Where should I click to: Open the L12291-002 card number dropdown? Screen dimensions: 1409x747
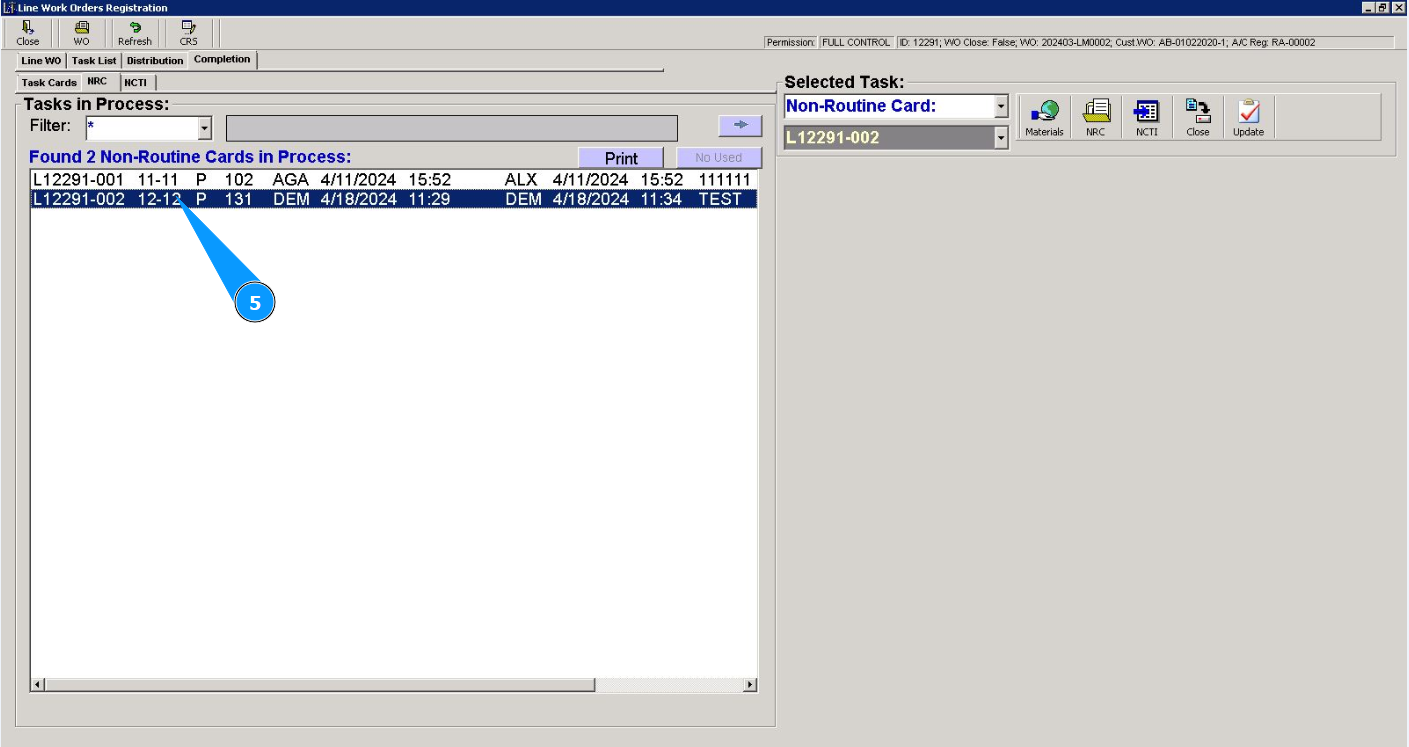pos(1001,138)
